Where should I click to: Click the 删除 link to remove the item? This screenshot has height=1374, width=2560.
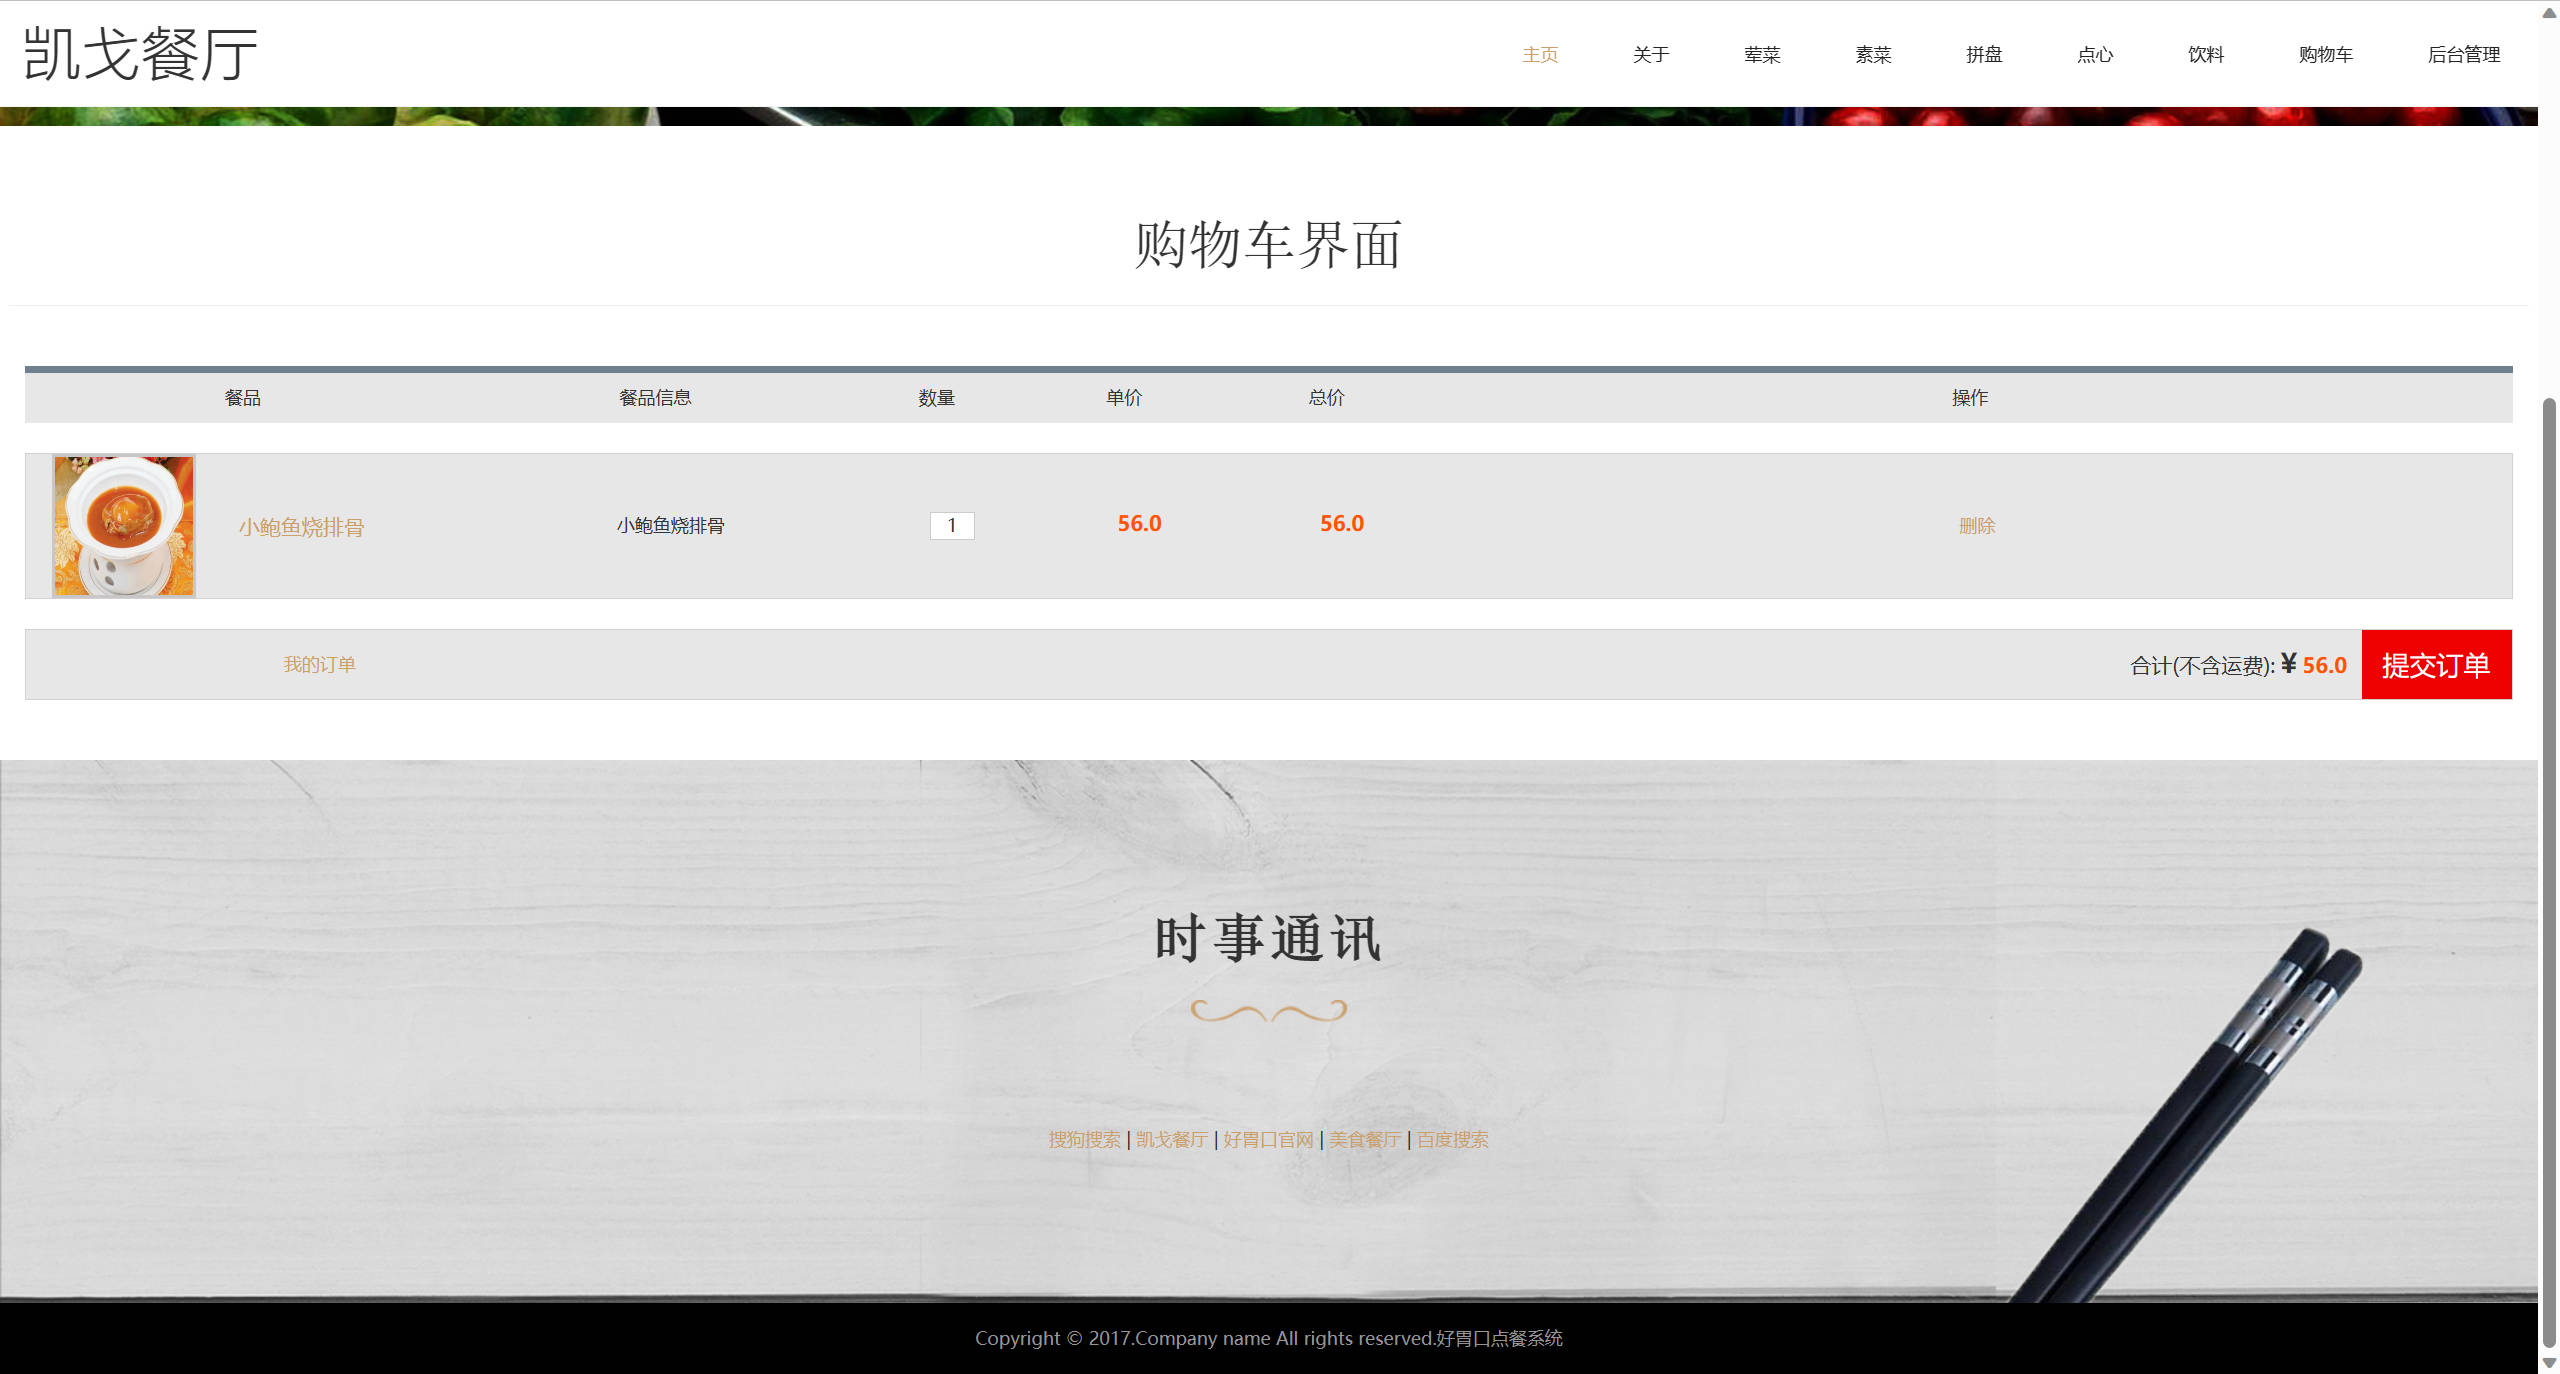[1976, 524]
